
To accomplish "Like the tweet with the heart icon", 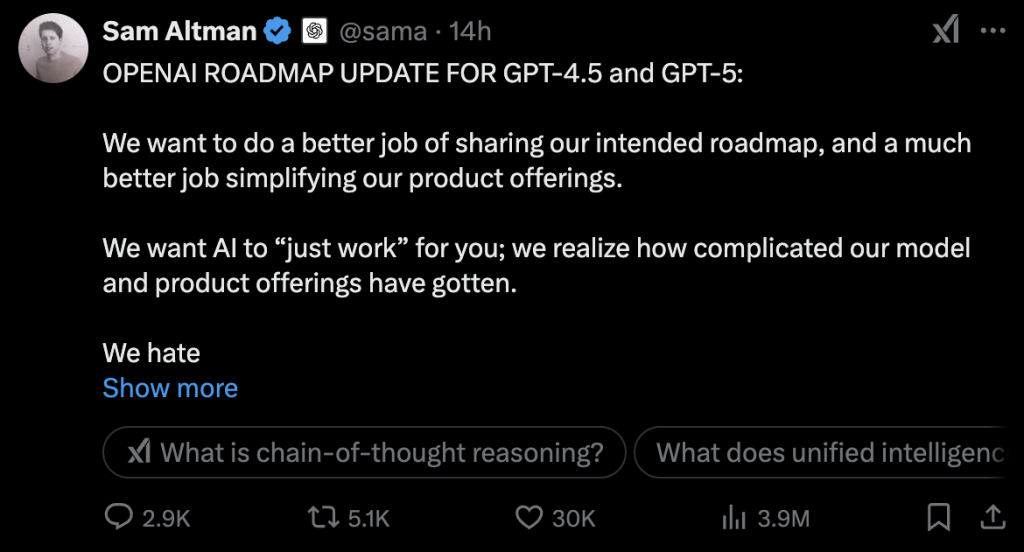I will [x=528, y=517].
